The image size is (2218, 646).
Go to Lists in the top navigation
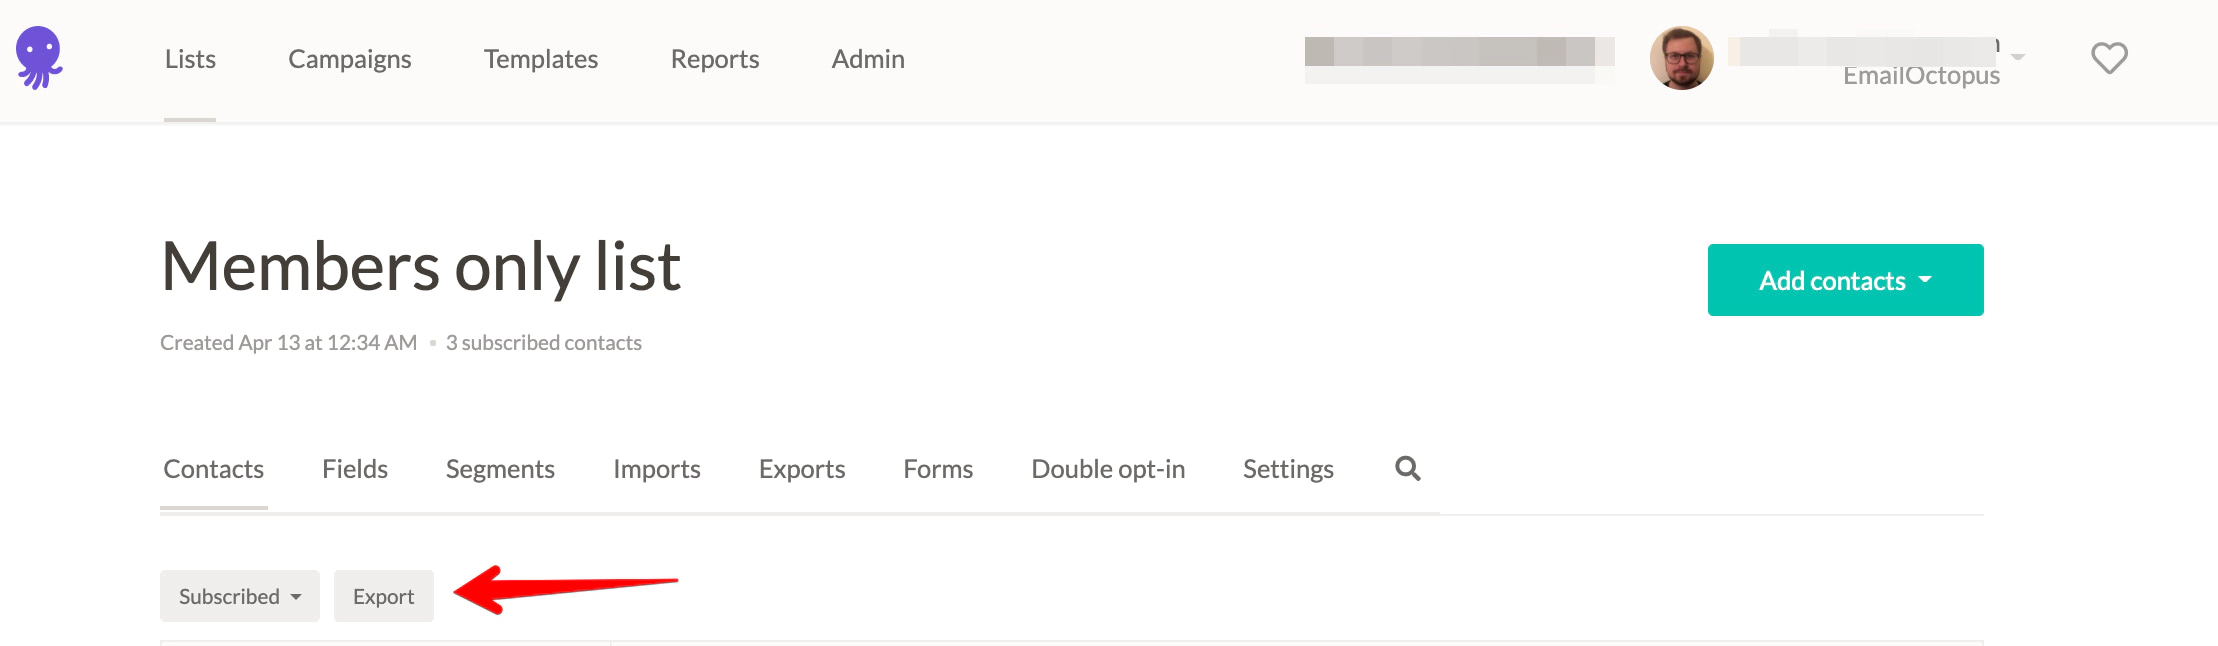(190, 59)
